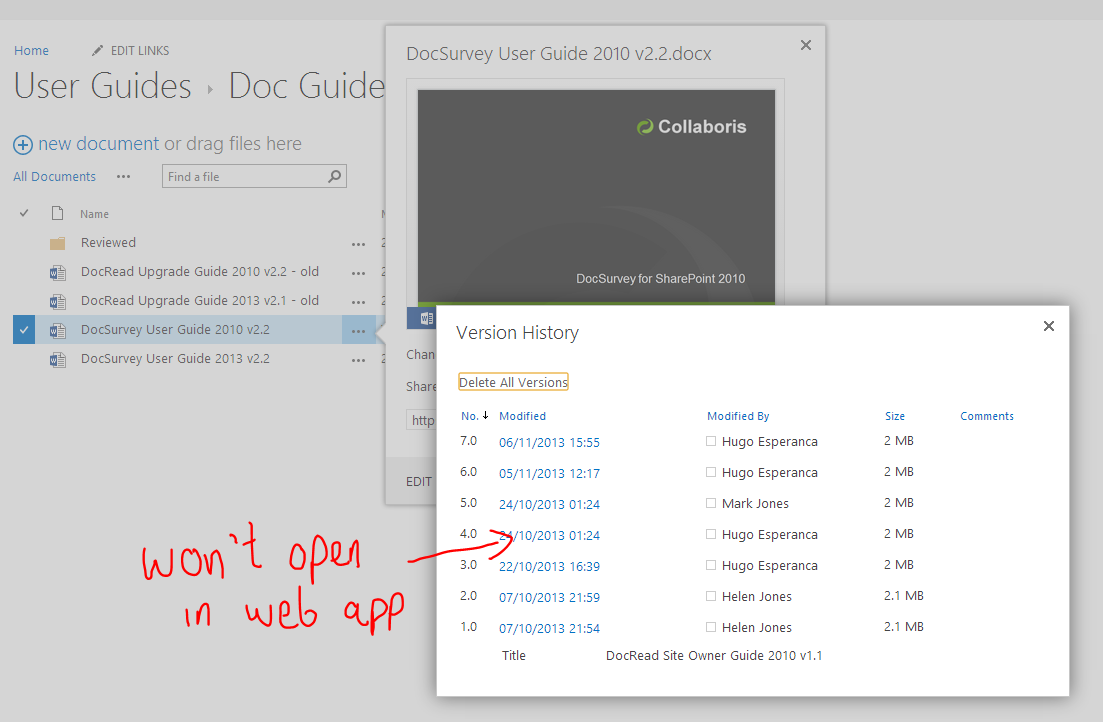Click the document preview thumbnail
This screenshot has width=1103, height=722.
click(x=597, y=197)
